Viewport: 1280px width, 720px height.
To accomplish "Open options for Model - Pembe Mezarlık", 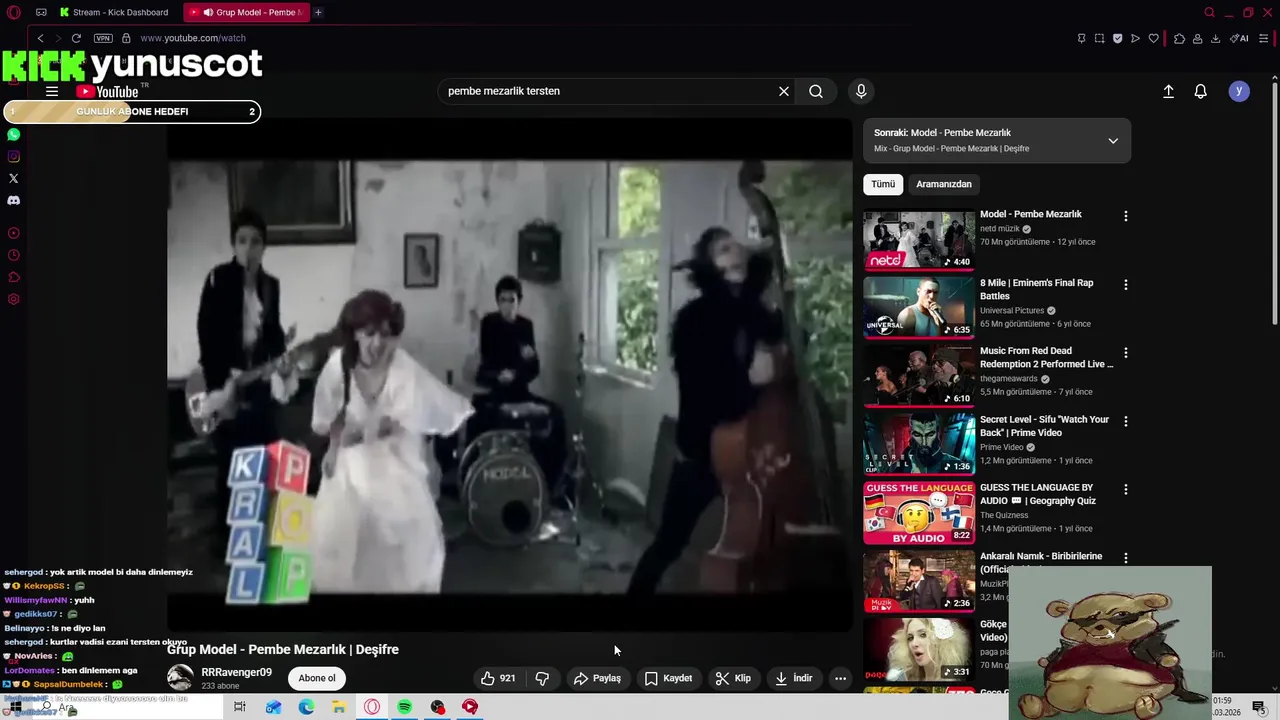I will coord(1126,216).
